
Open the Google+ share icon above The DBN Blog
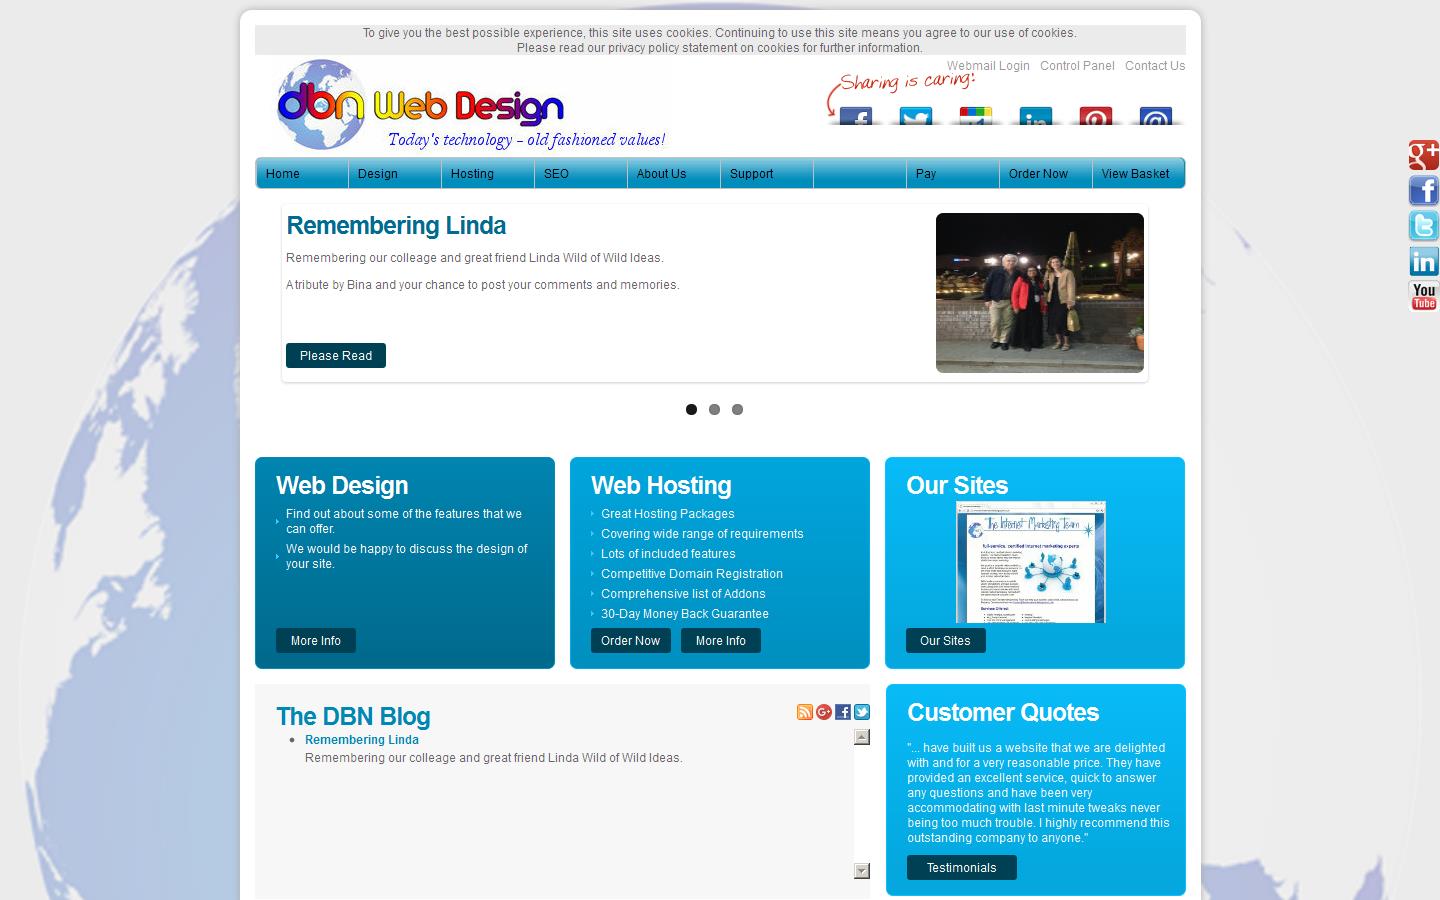point(824,712)
